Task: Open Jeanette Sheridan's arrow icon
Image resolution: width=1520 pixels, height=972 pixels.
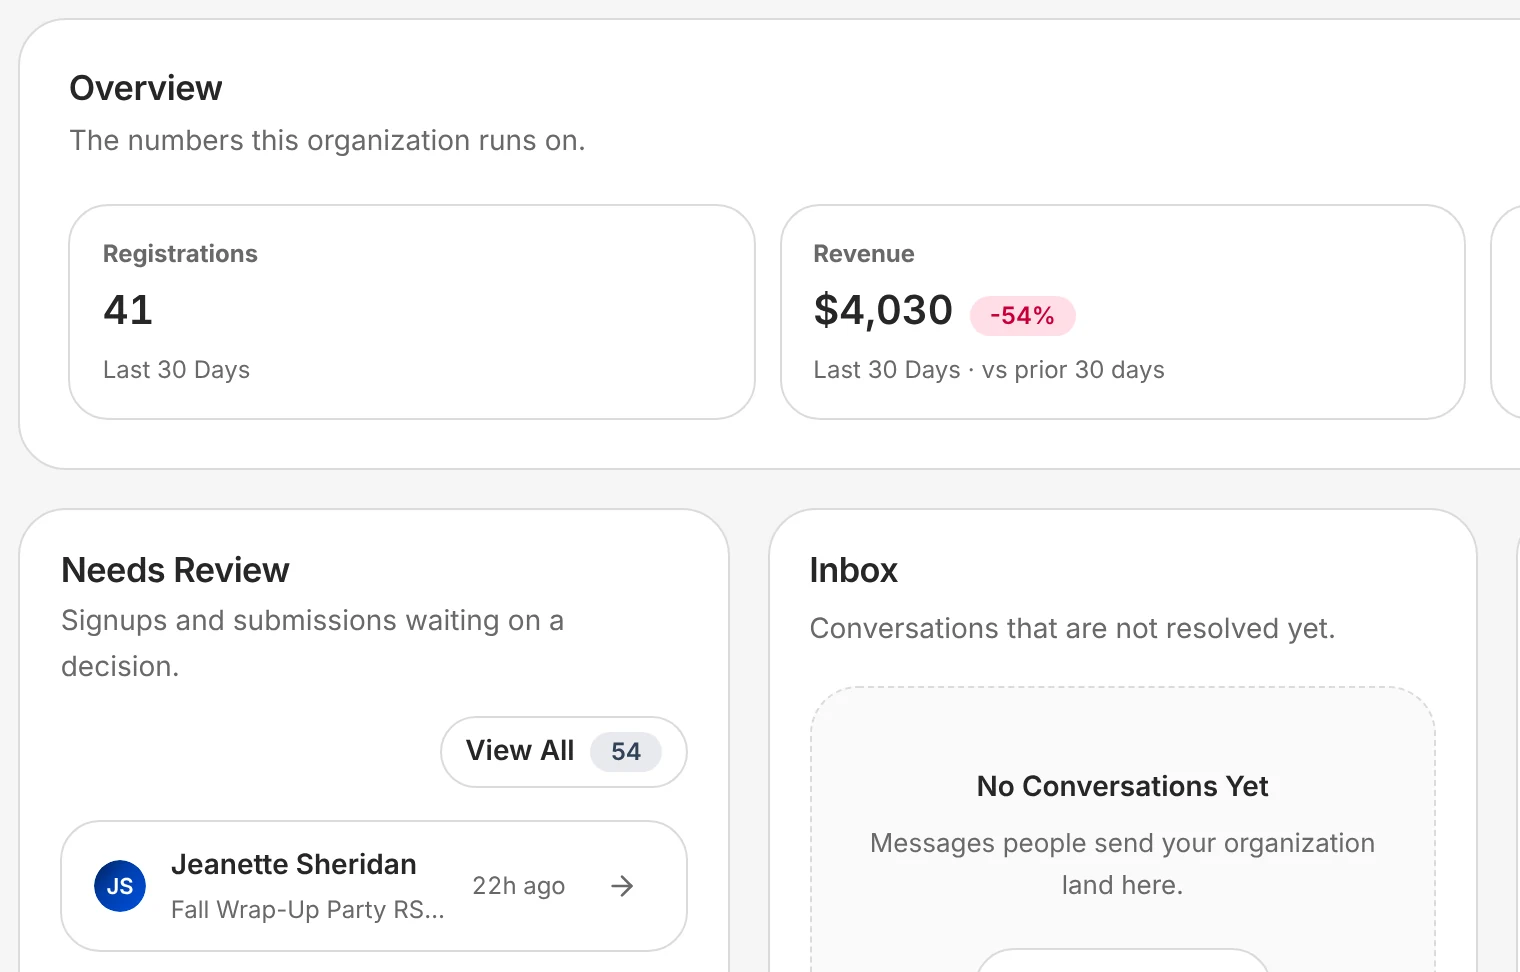Action: [x=622, y=886]
